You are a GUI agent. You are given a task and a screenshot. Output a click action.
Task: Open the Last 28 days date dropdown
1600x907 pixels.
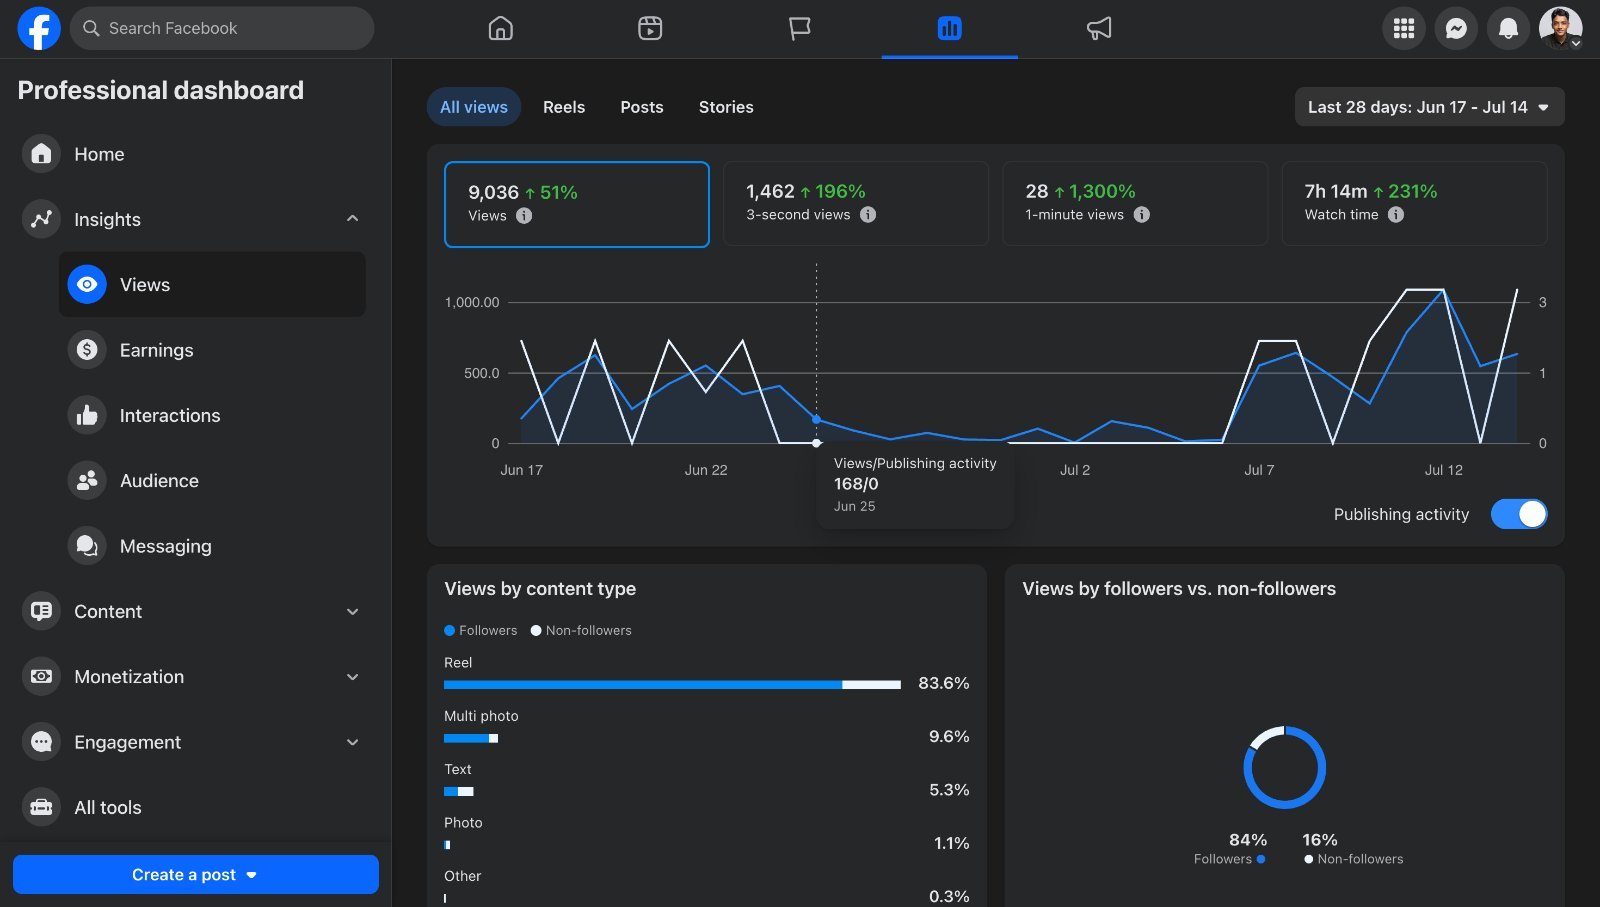(x=1429, y=107)
